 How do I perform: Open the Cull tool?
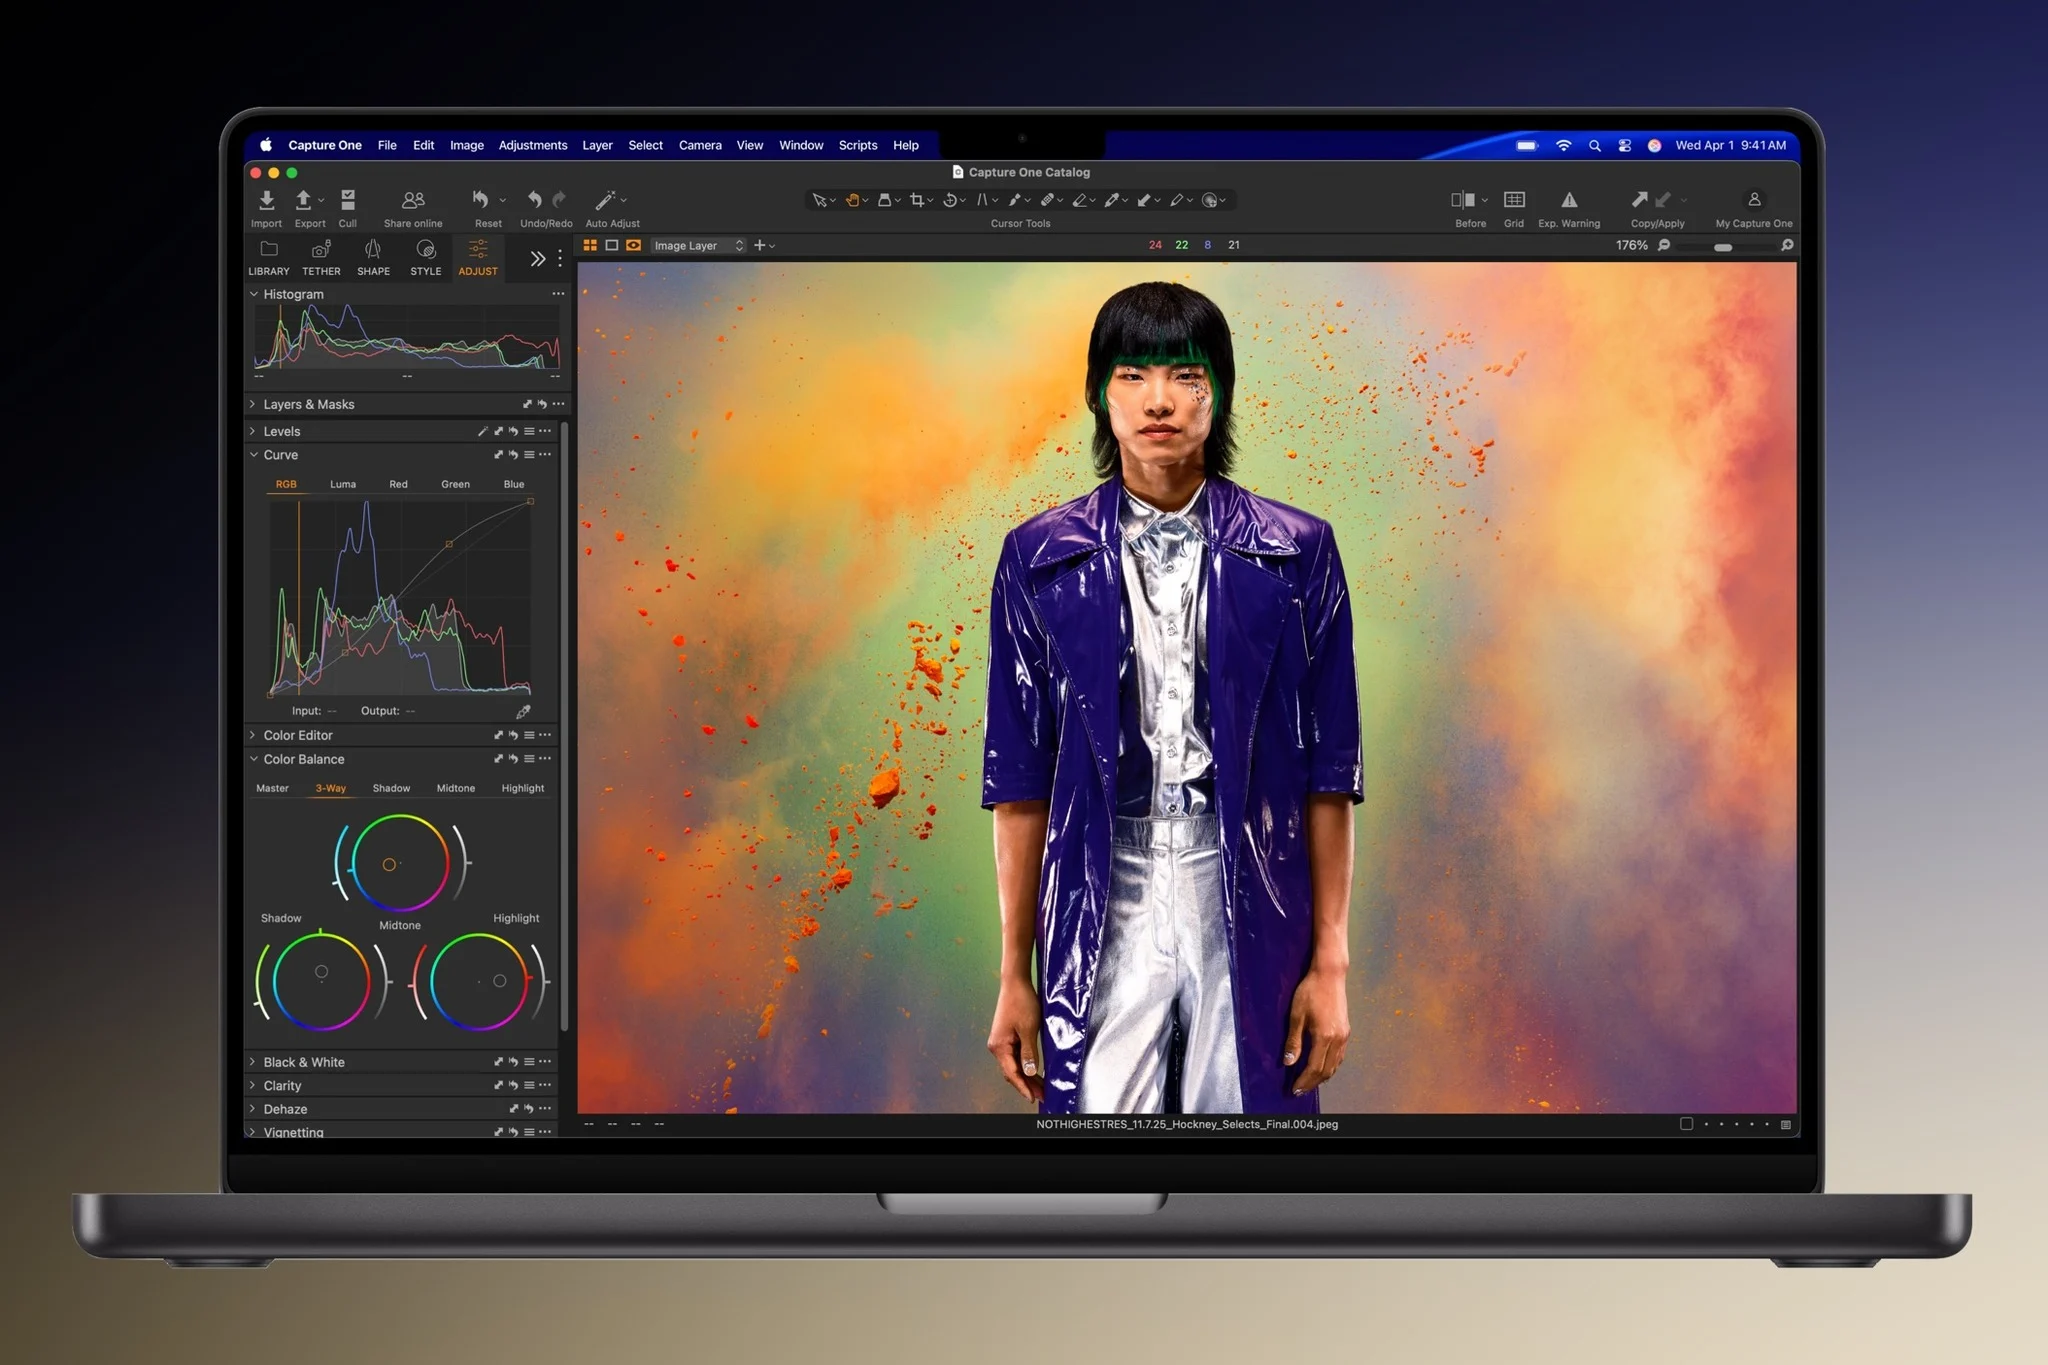pyautogui.click(x=347, y=200)
